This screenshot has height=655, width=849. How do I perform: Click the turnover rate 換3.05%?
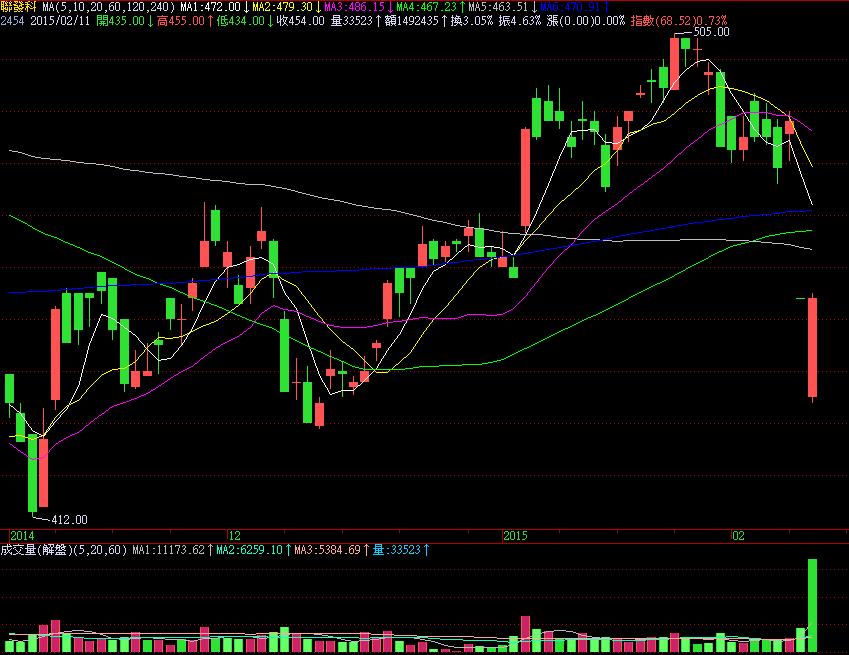pos(472,21)
